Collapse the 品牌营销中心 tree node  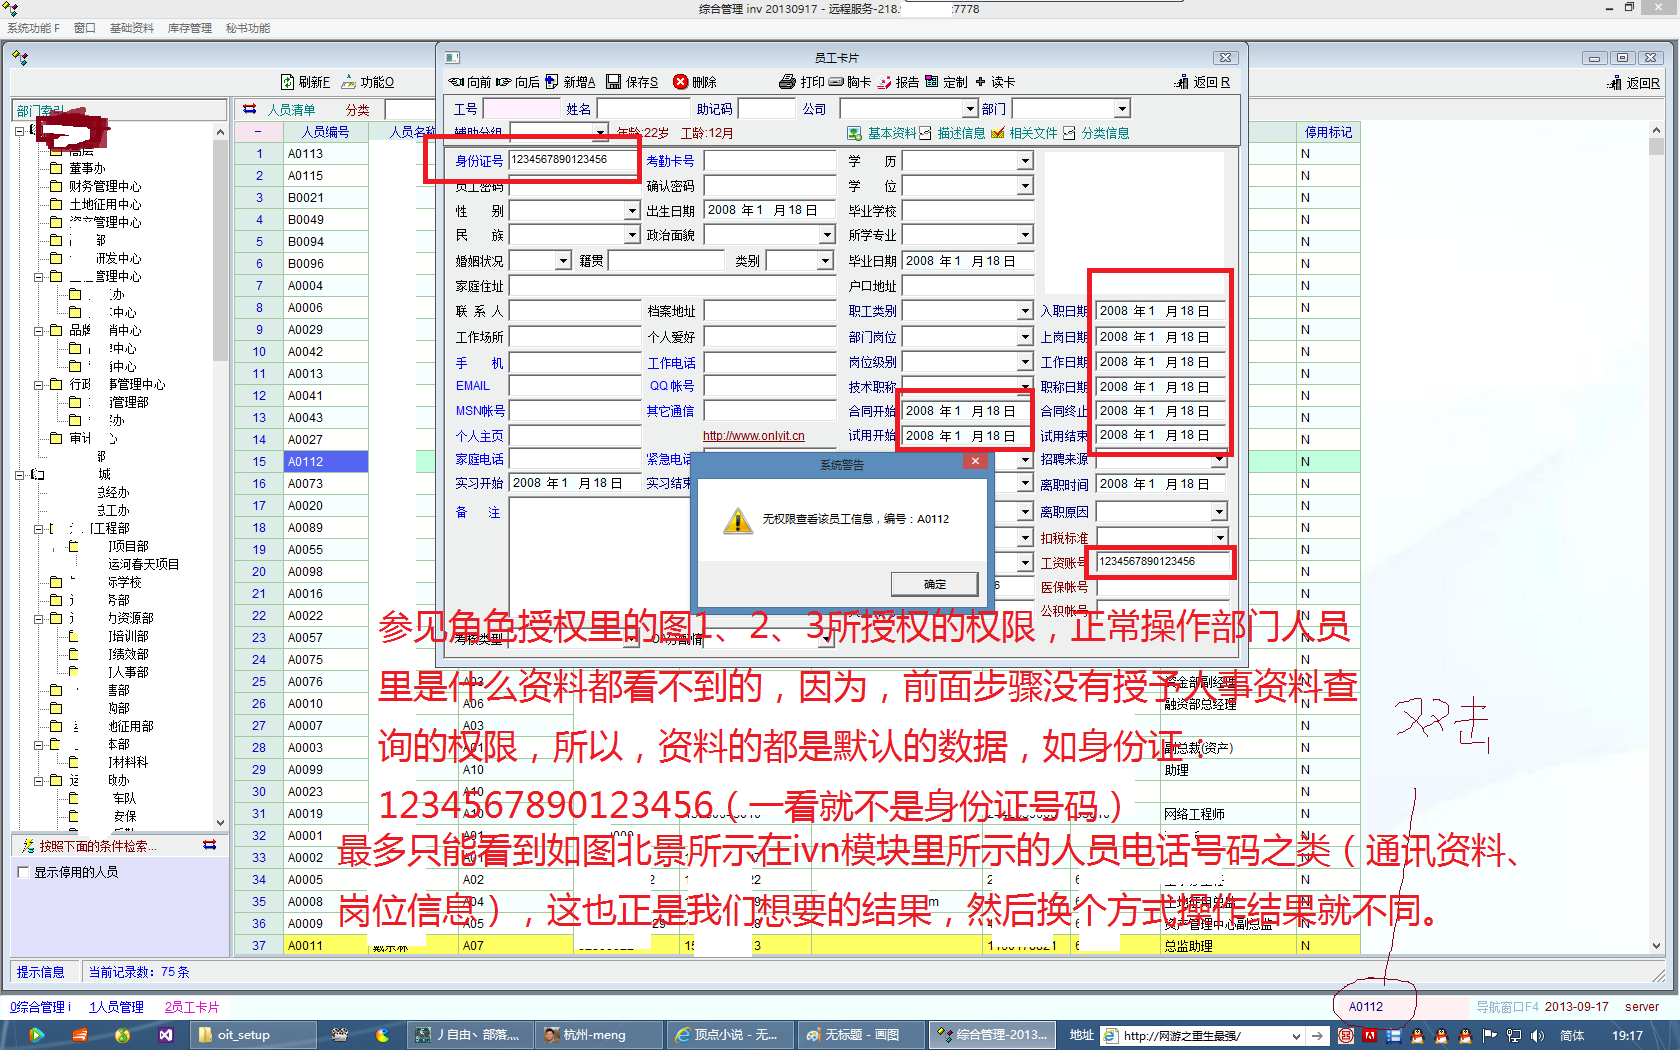39,330
